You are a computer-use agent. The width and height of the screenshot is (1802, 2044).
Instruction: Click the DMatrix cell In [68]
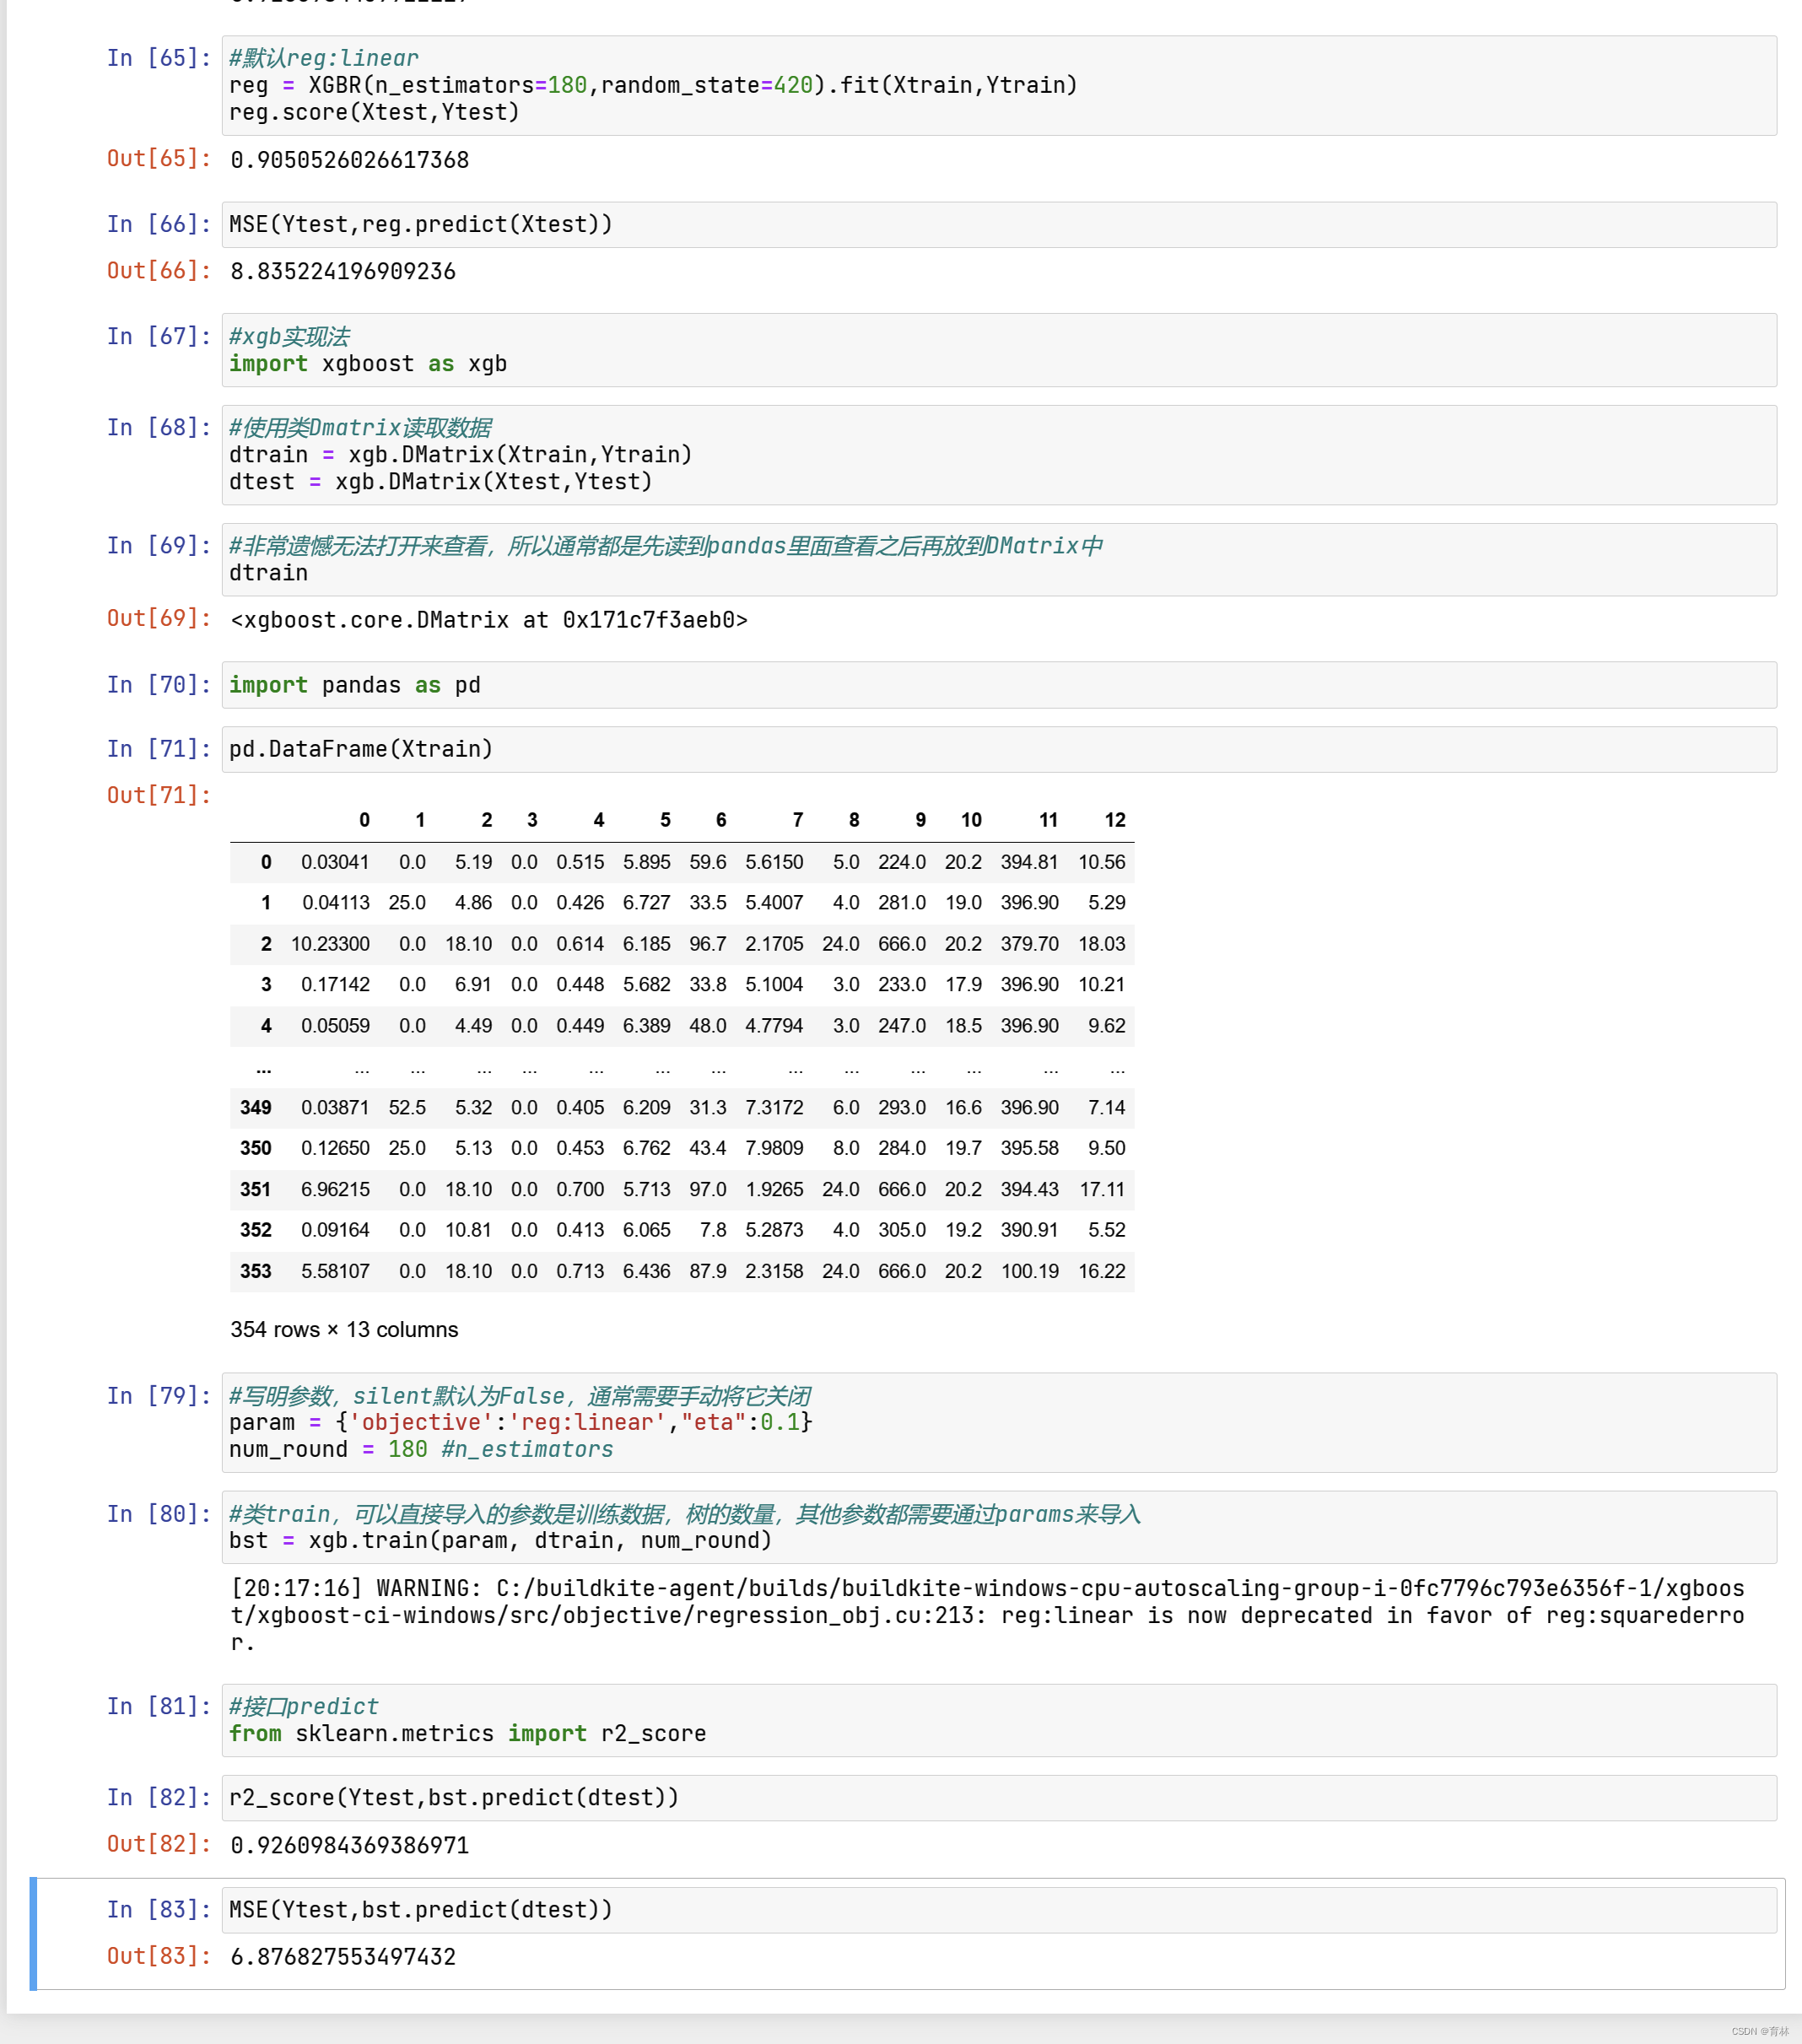(x=998, y=455)
